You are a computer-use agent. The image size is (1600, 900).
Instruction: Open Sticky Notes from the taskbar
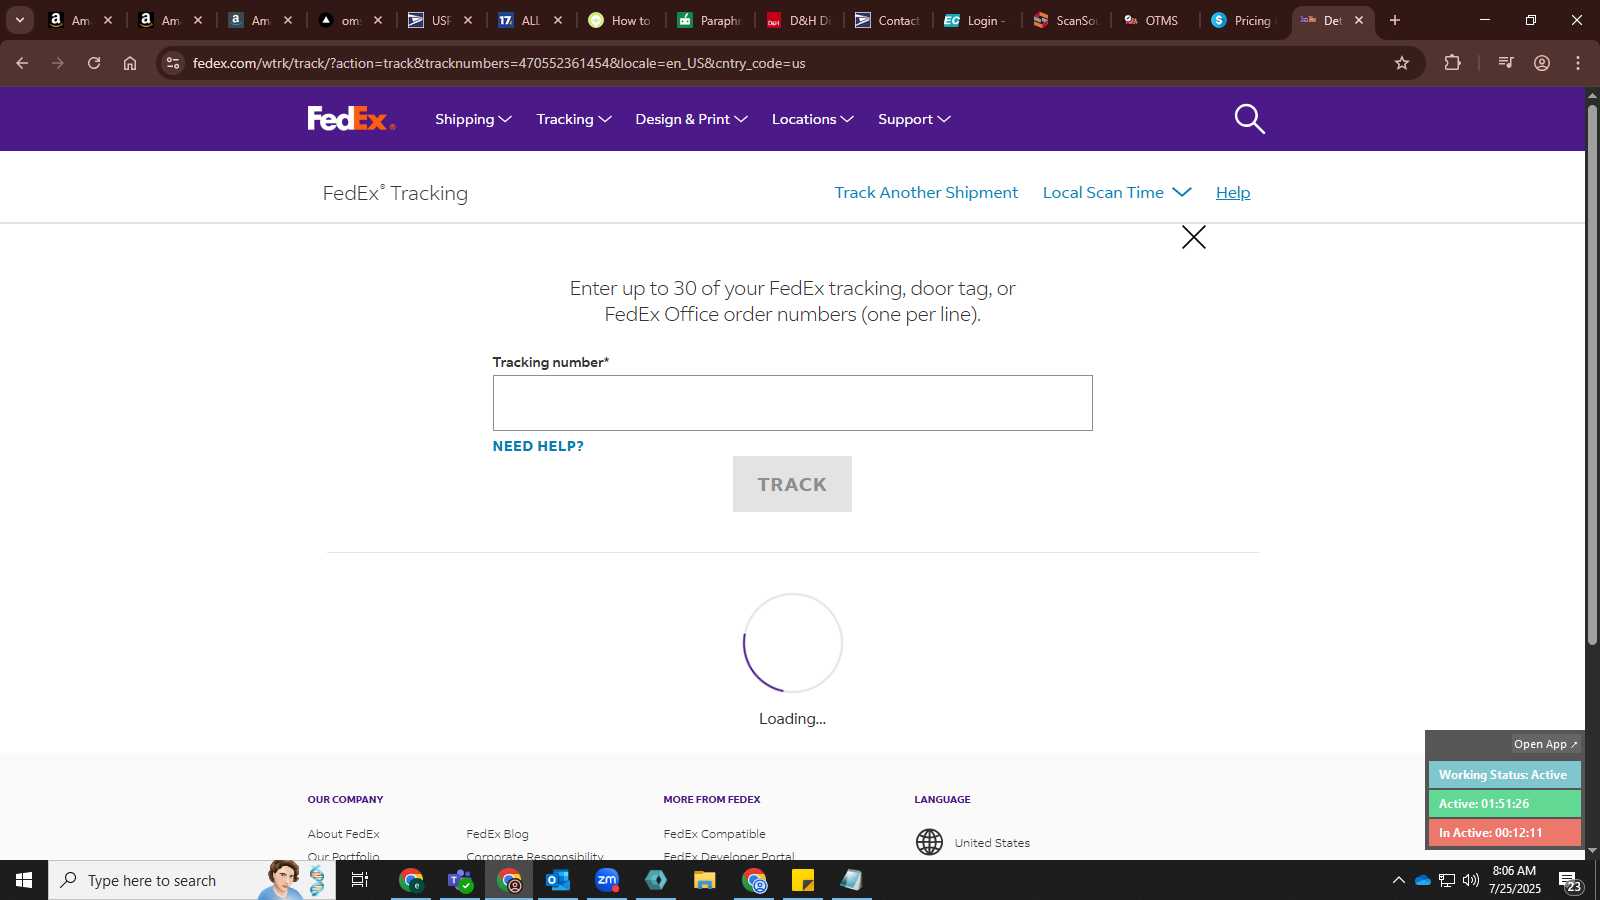(x=803, y=880)
